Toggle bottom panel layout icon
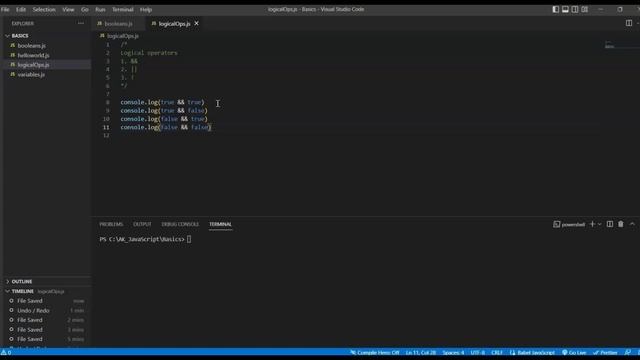Viewport: 640px width, 360px height. pyautogui.click(x=565, y=9)
